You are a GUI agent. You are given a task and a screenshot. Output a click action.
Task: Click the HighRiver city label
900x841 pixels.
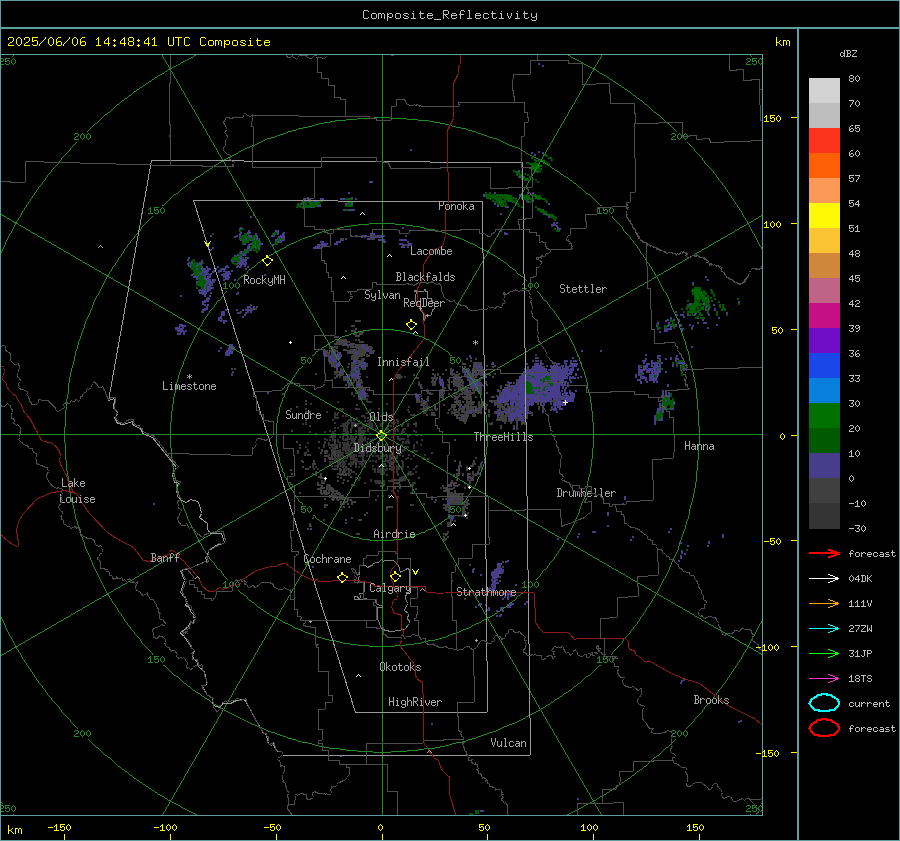tap(415, 702)
